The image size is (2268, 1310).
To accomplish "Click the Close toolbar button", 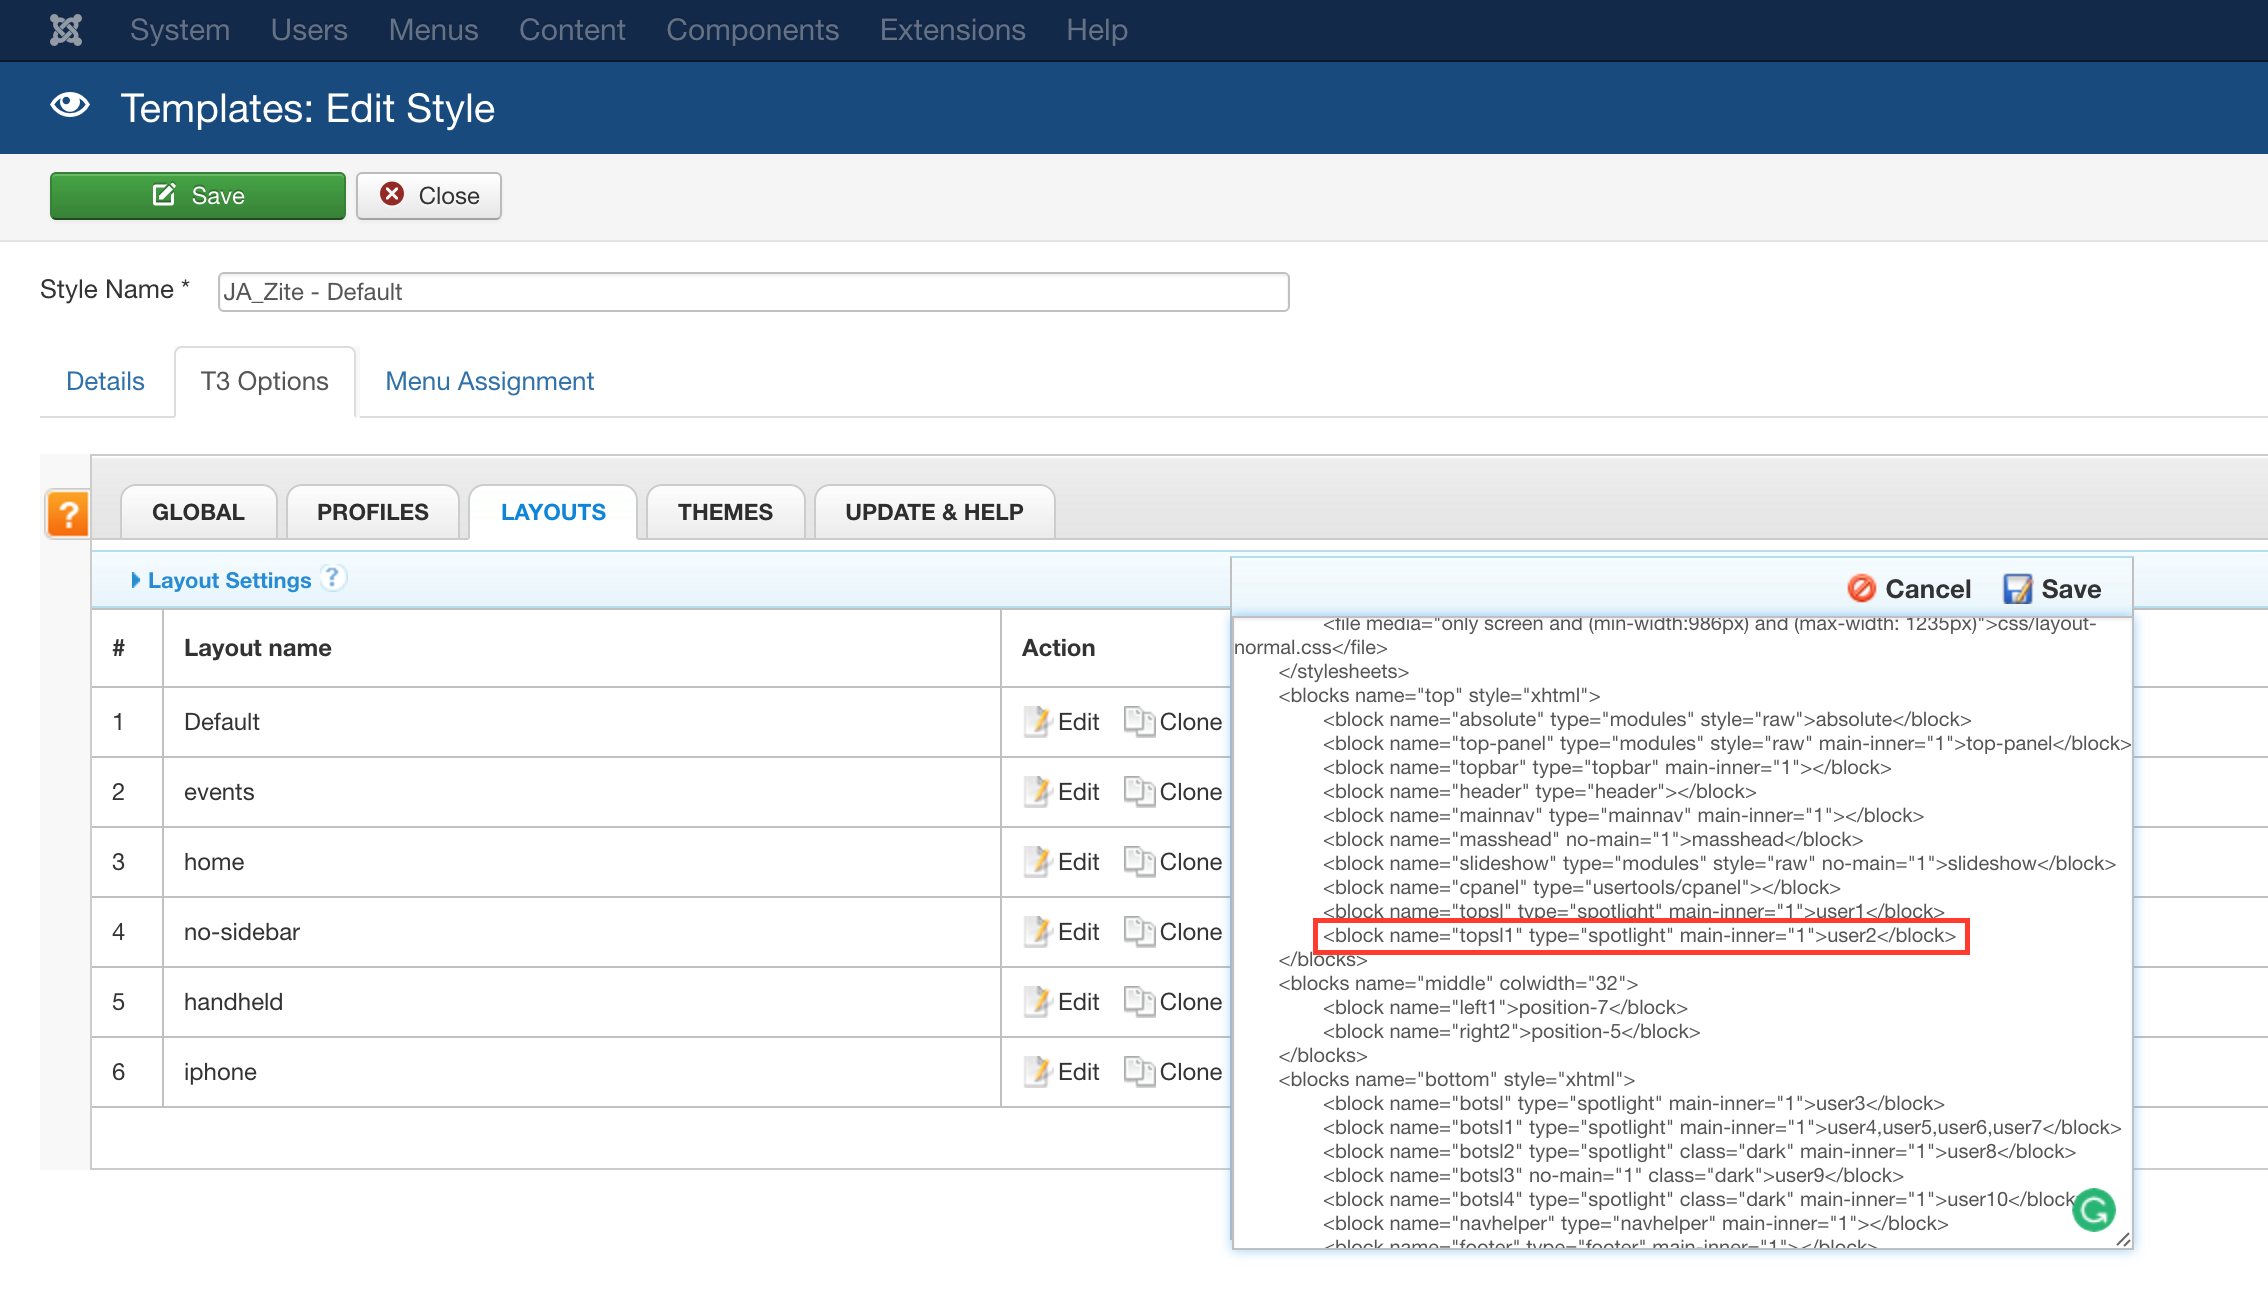I will click(429, 196).
